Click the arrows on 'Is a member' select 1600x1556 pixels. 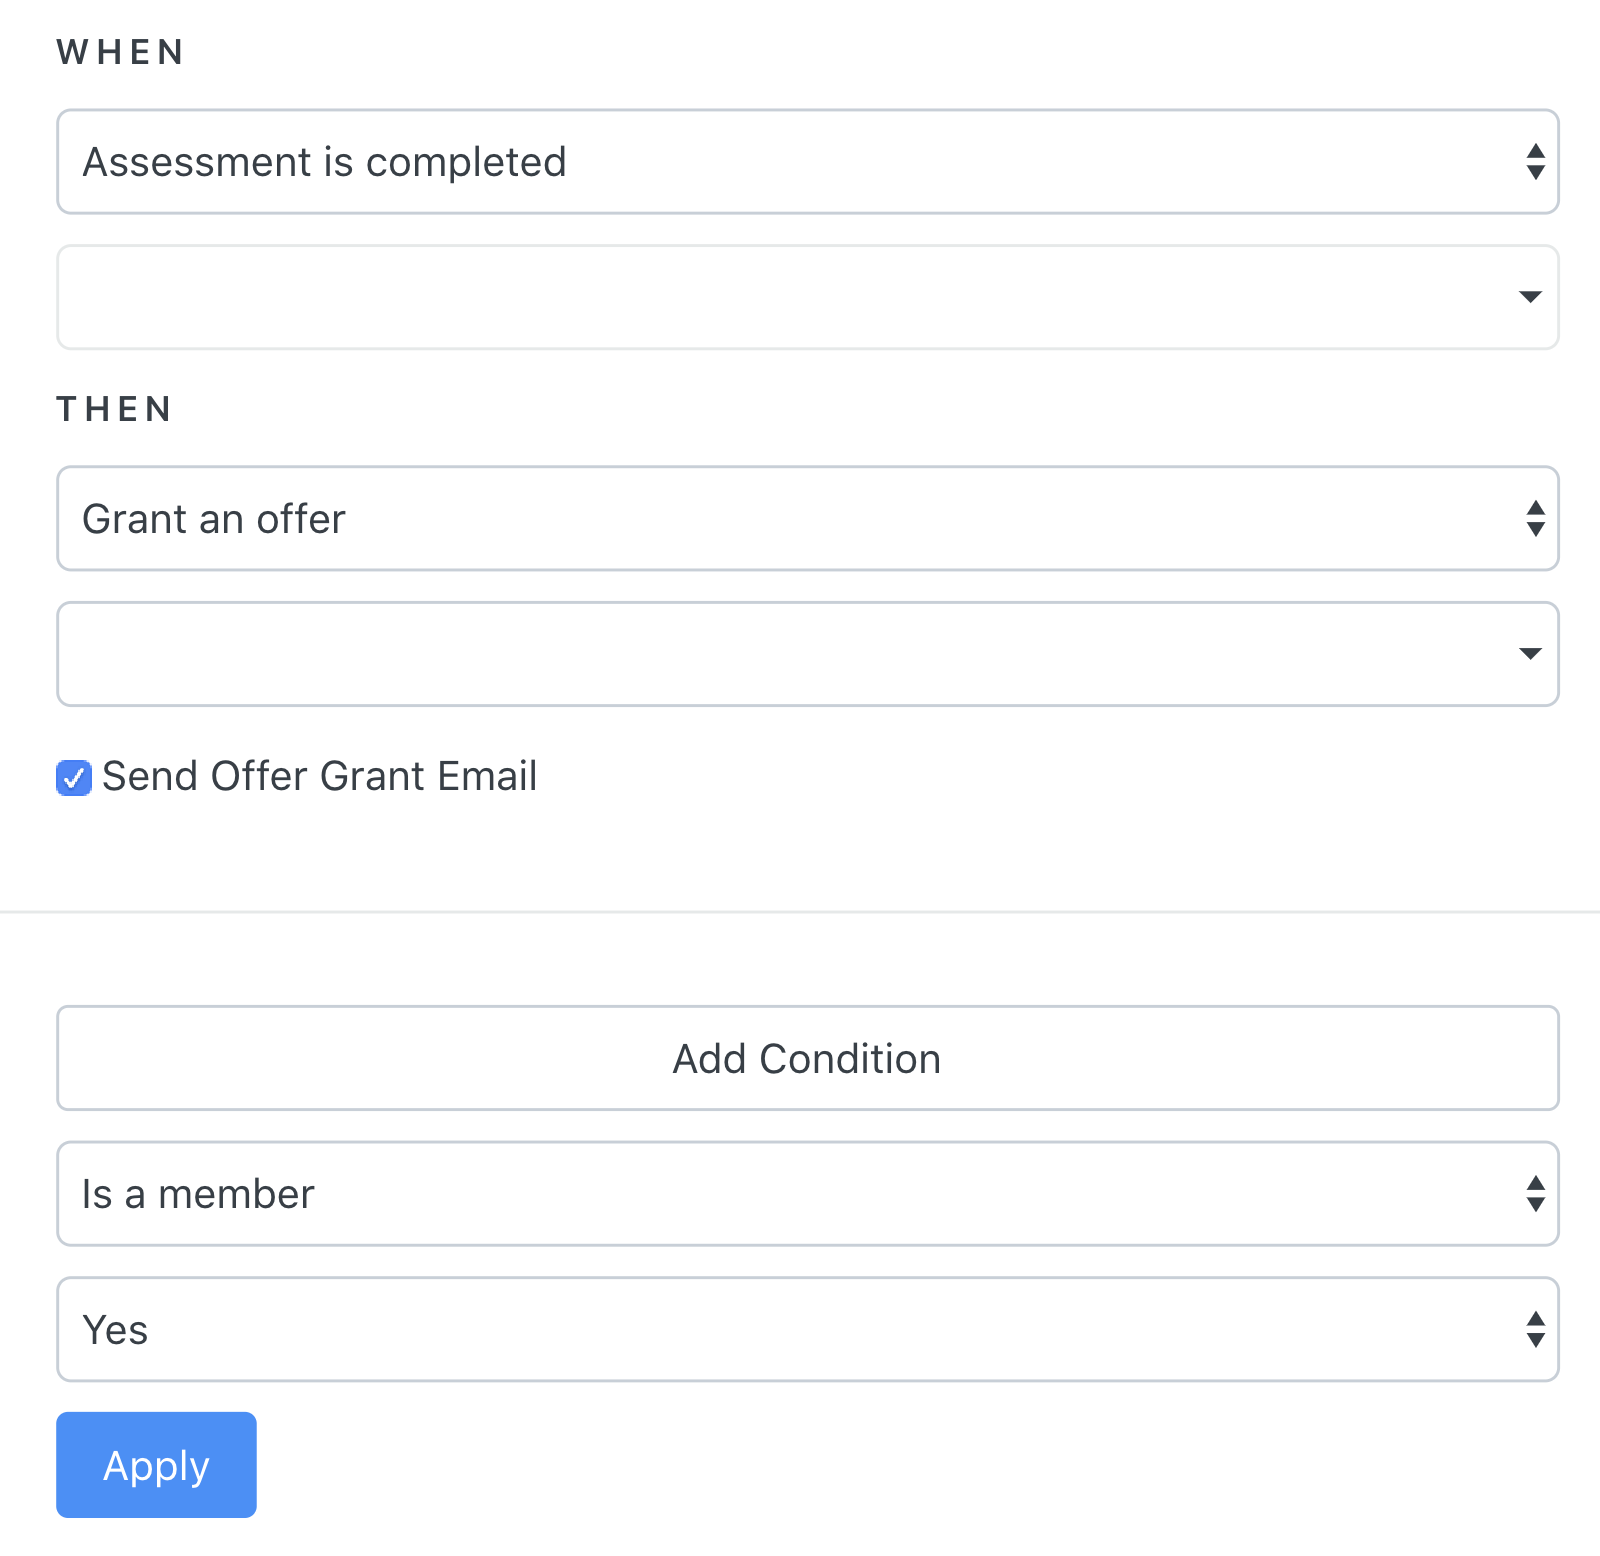pos(1535,1194)
